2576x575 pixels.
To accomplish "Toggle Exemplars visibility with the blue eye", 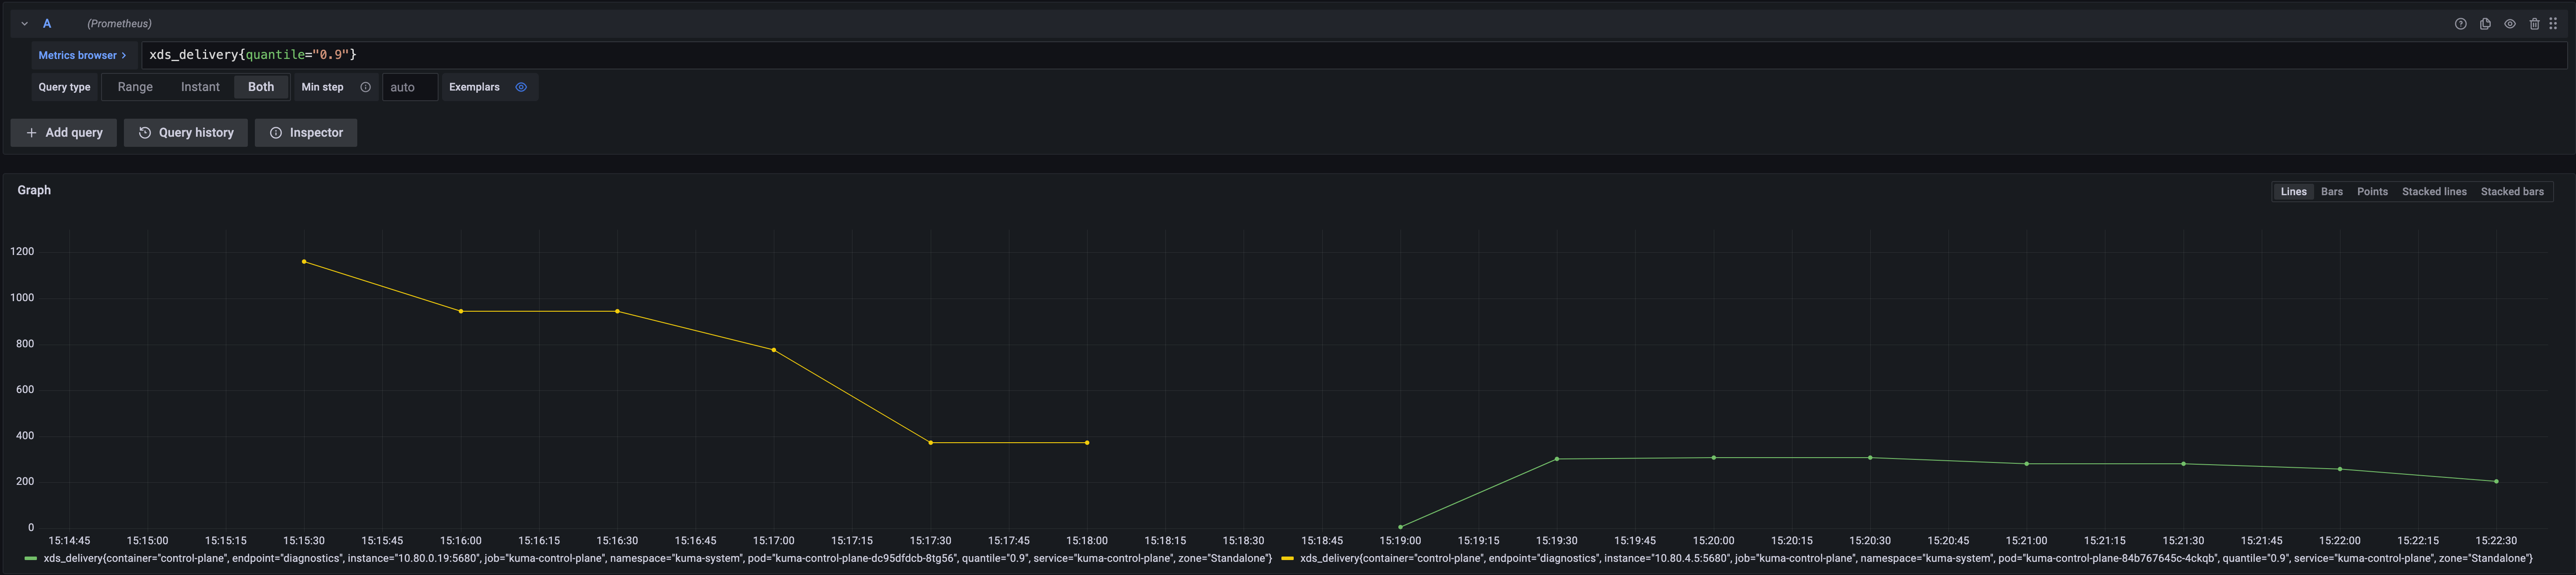I will (521, 87).
